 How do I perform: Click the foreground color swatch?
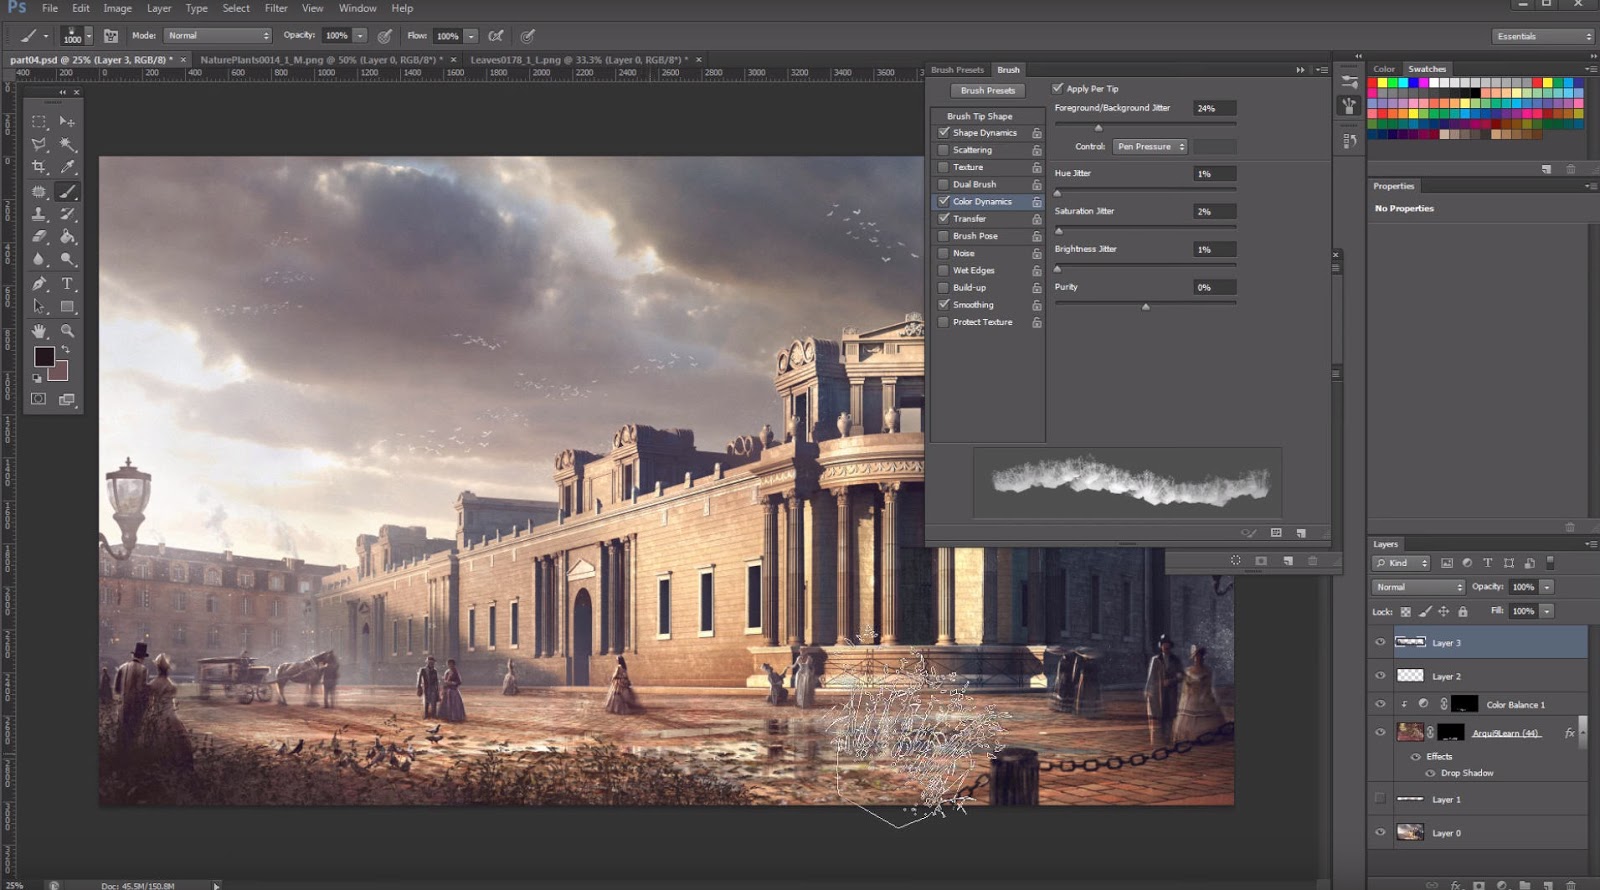click(44, 357)
